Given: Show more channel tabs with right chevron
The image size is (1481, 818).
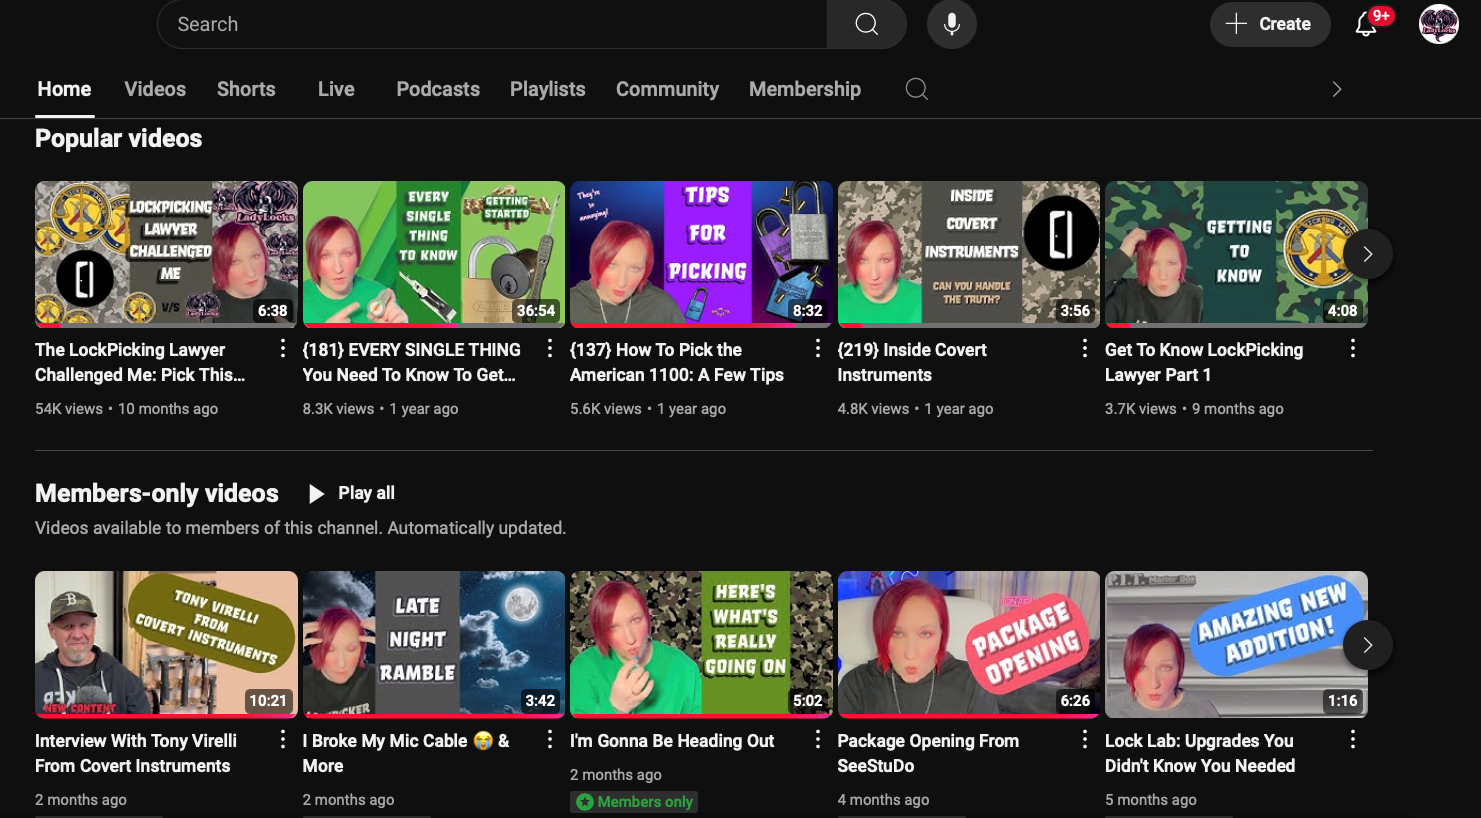Looking at the screenshot, I should coord(1337,89).
